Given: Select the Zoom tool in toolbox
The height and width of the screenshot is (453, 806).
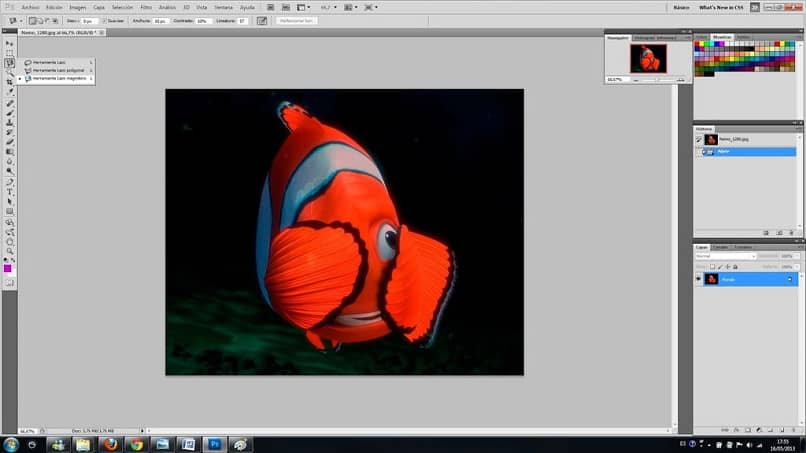Looking at the screenshot, I should tap(10, 251).
